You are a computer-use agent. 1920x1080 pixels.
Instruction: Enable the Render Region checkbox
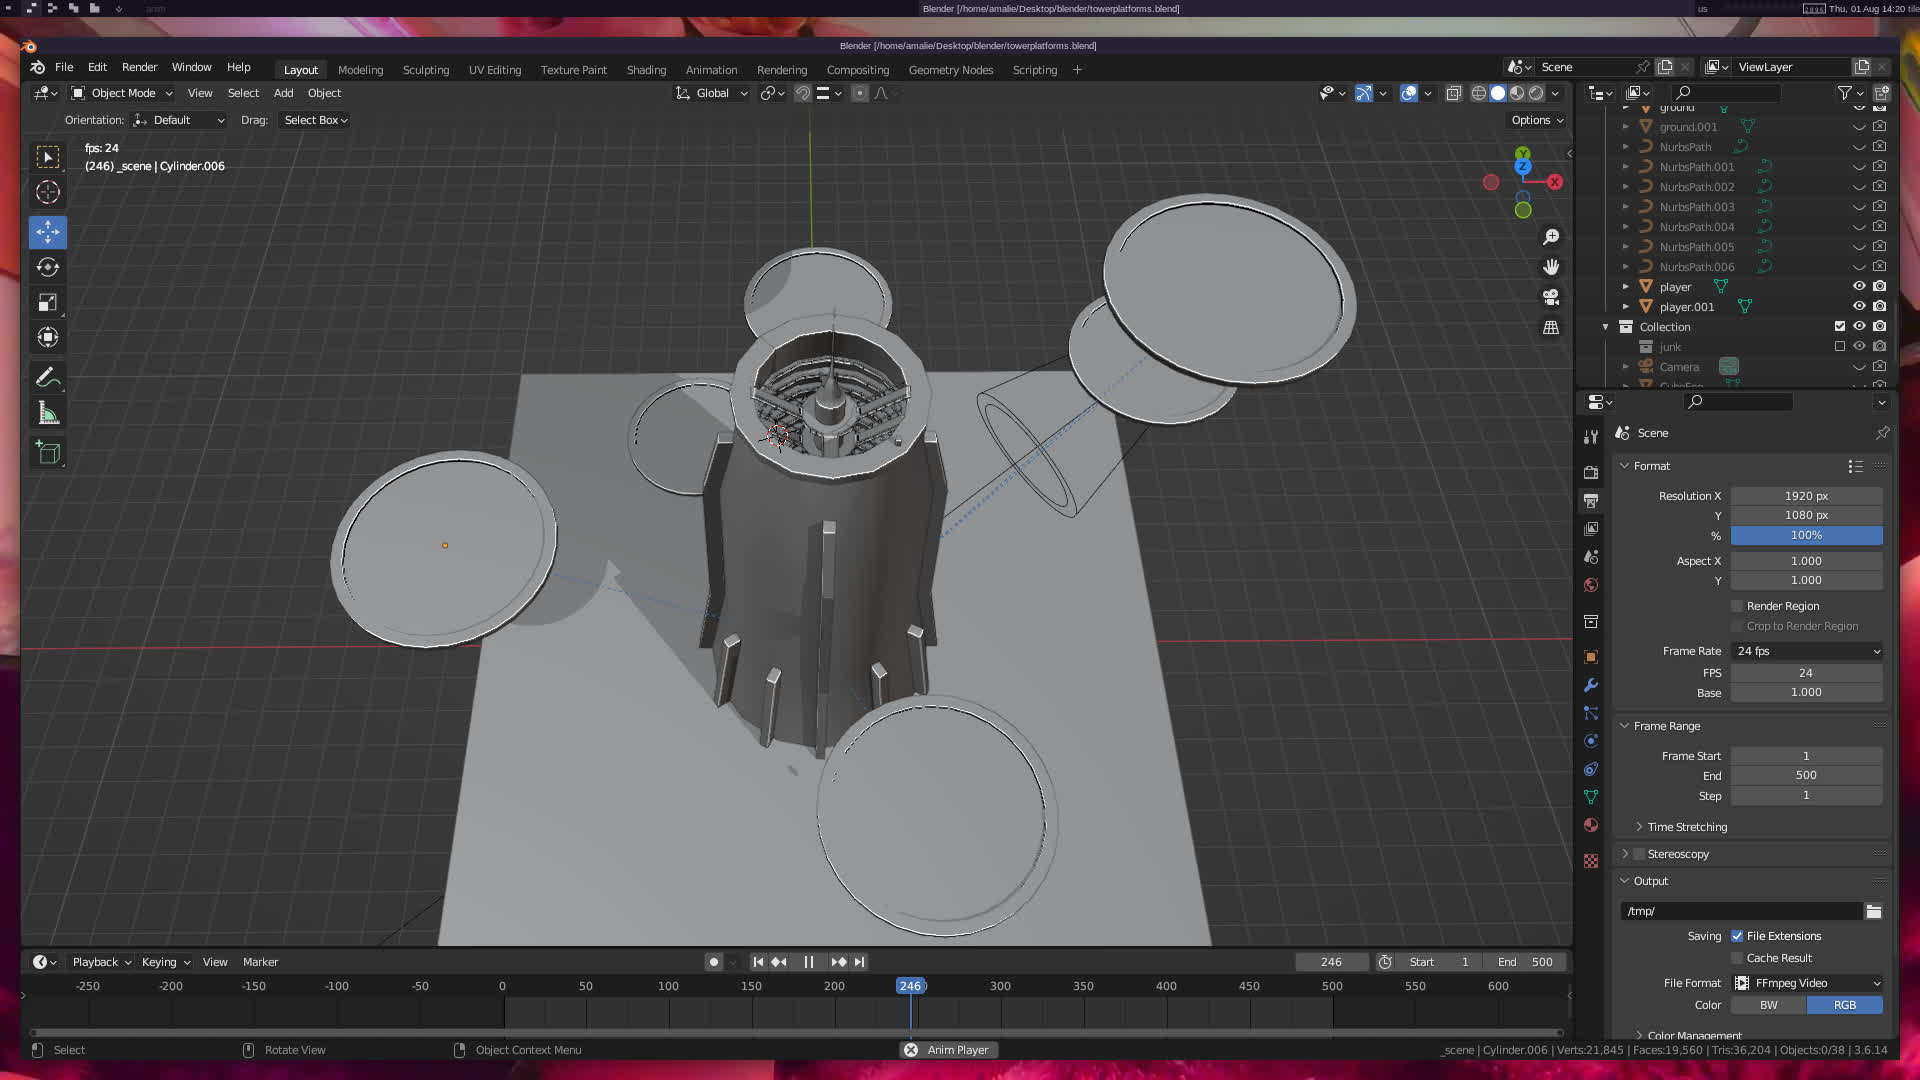click(x=1738, y=606)
